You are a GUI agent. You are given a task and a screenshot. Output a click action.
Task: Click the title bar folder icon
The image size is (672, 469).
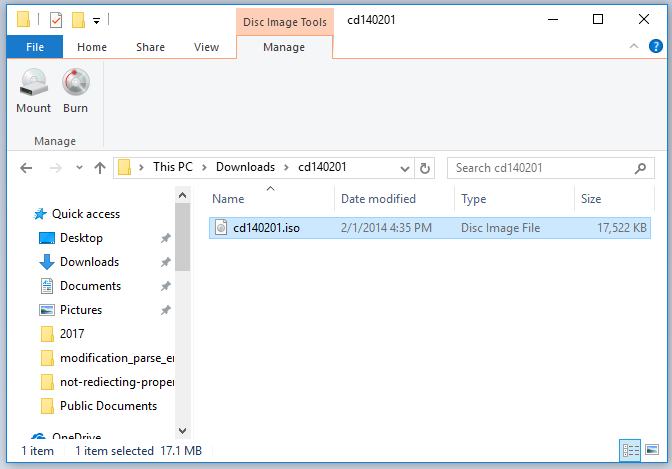click(x=23, y=19)
